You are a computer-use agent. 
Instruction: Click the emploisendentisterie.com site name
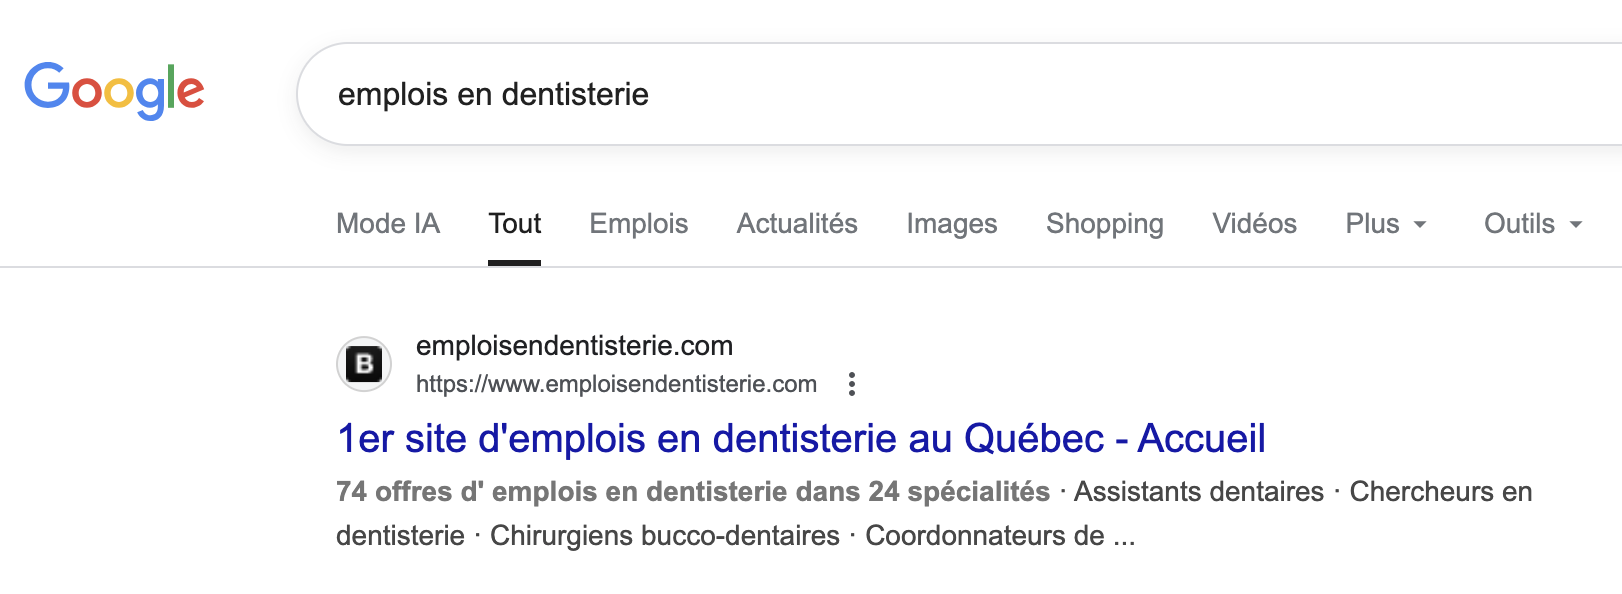pyautogui.click(x=574, y=345)
